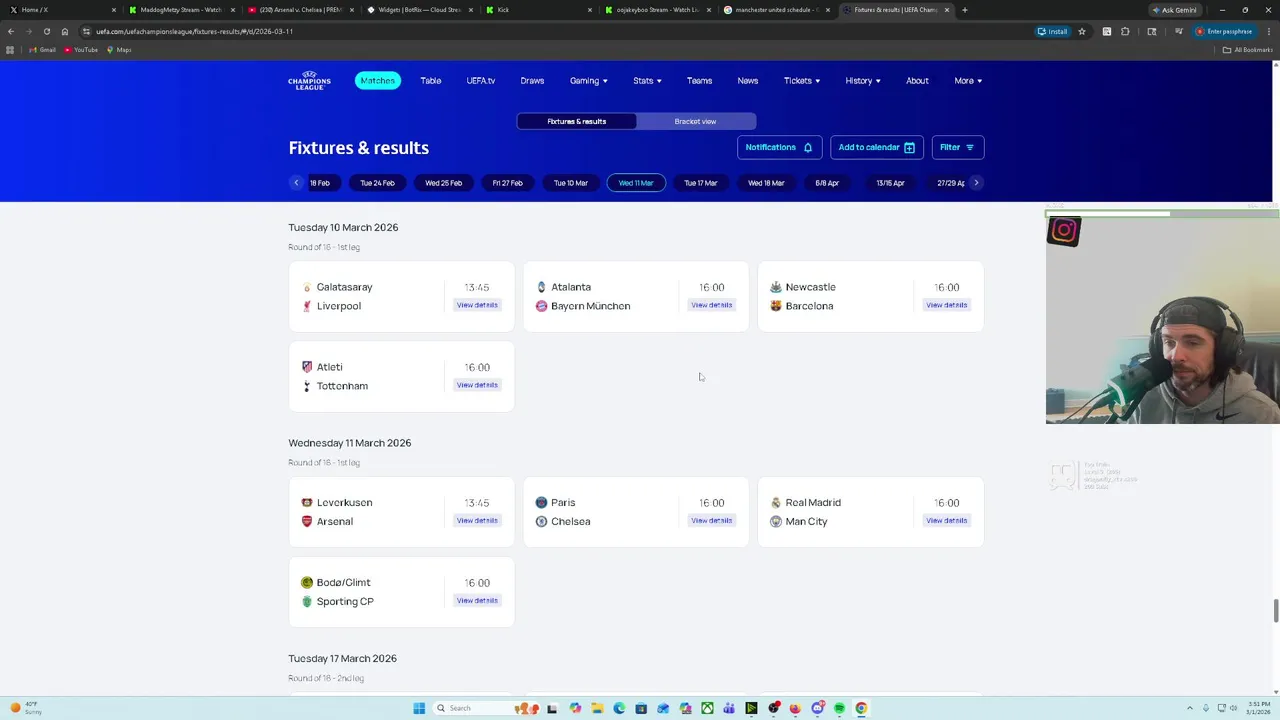Select the Wed 25 Feb date
The height and width of the screenshot is (720, 1280).
tap(443, 183)
